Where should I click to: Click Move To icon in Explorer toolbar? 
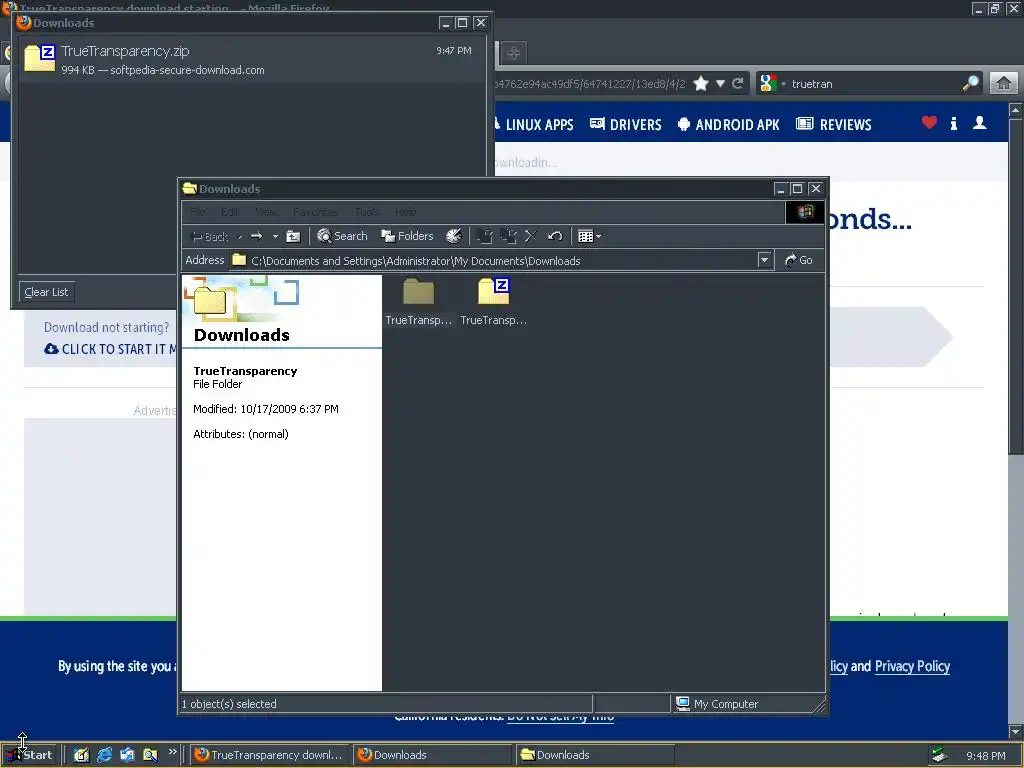pyautogui.click(x=485, y=236)
